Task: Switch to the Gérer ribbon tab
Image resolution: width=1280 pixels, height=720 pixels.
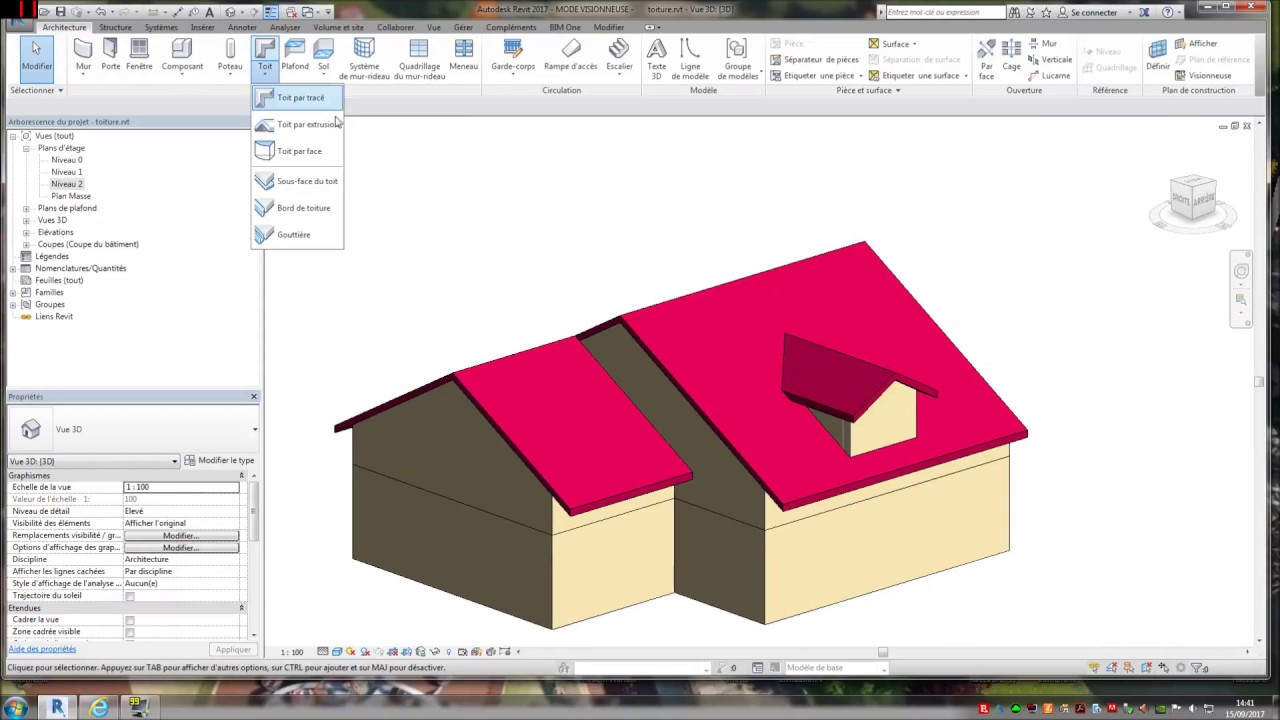Action: (x=463, y=27)
